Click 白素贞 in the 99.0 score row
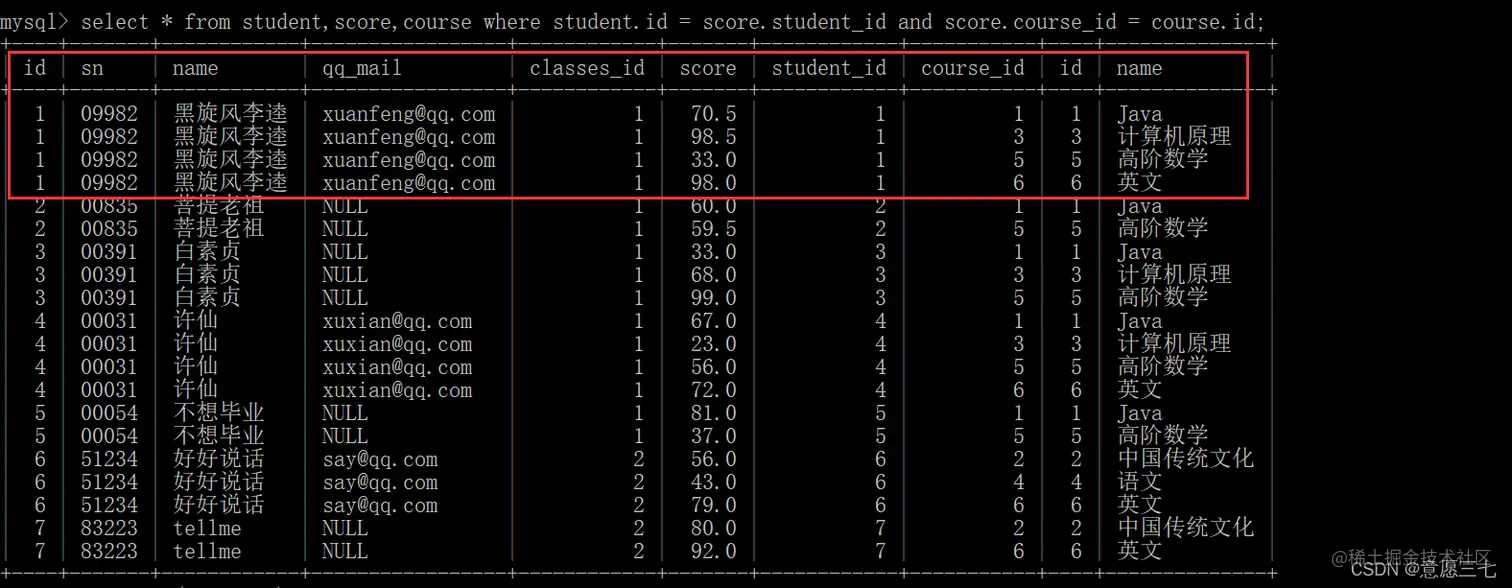The height and width of the screenshot is (588, 1512). [x=207, y=298]
